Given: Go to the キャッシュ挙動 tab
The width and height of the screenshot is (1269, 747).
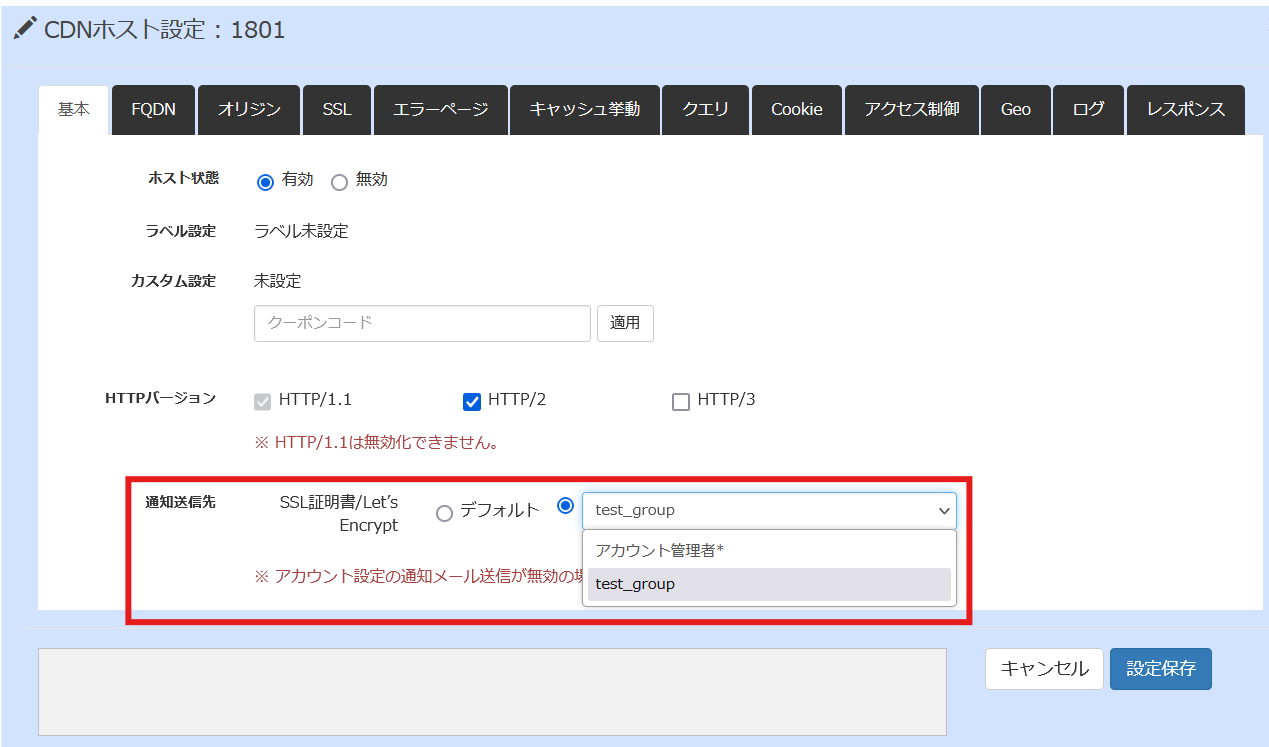Looking at the screenshot, I should click(x=585, y=110).
